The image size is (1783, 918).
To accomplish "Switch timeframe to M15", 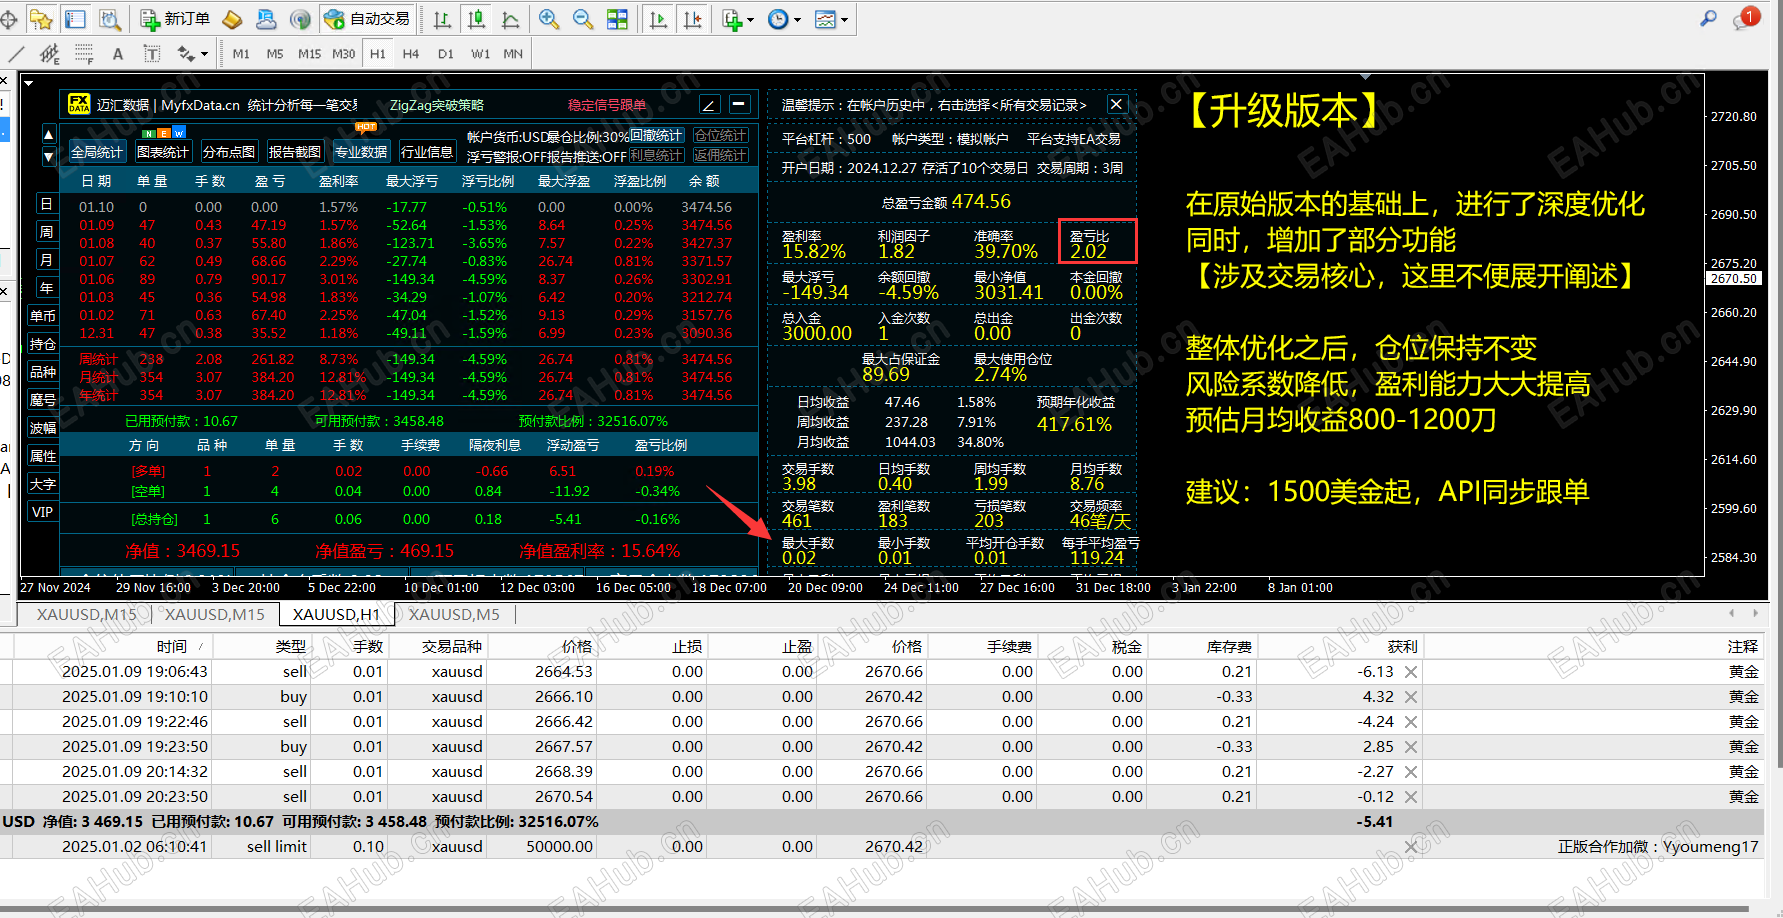I will 310,54.
